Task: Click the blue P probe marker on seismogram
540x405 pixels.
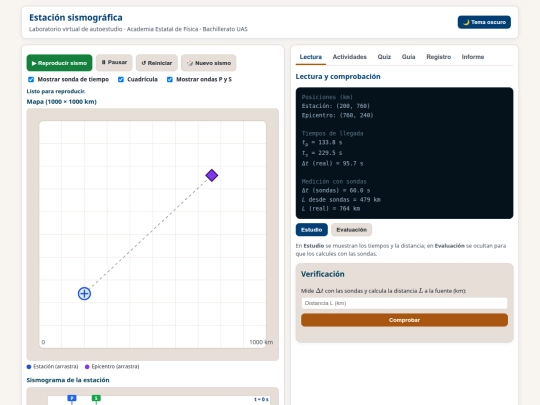Action: pyautogui.click(x=72, y=398)
